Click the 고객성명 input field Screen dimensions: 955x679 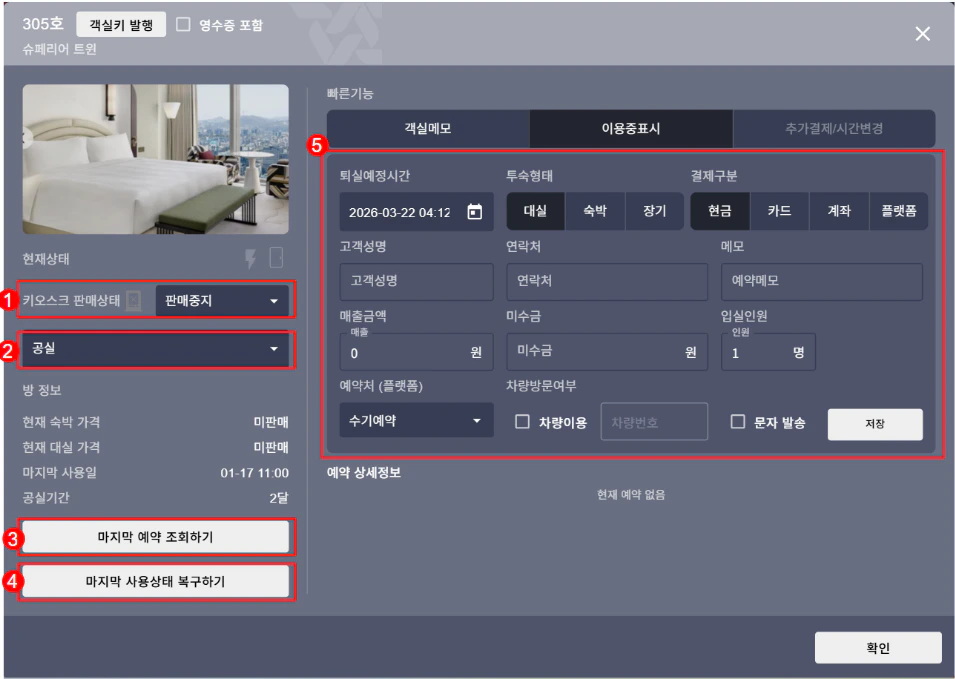417,281
